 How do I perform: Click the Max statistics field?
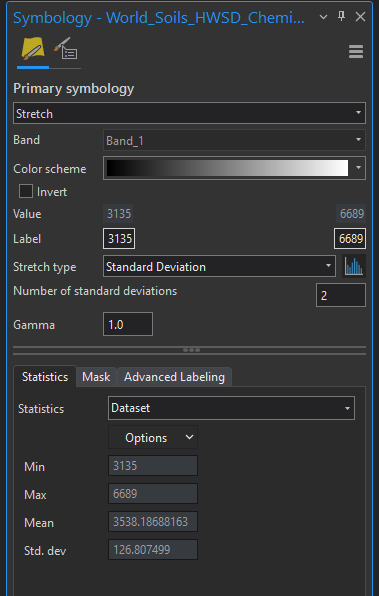point(153,494)
